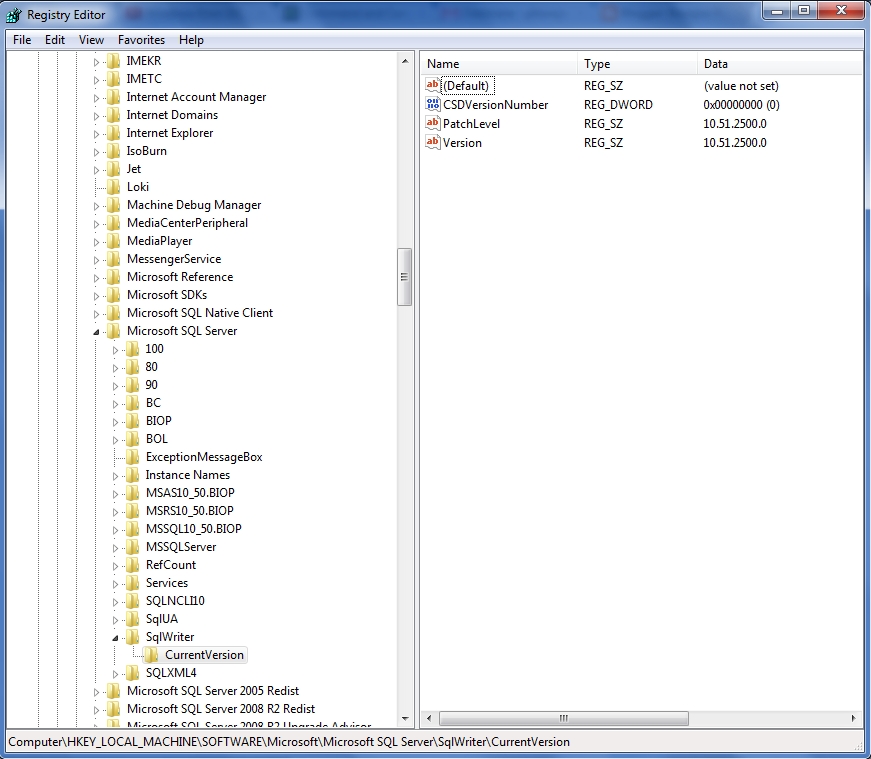Sort values by the Type column header
The width and height of the screenshot is (871, 759).
[x=637, y=64]
